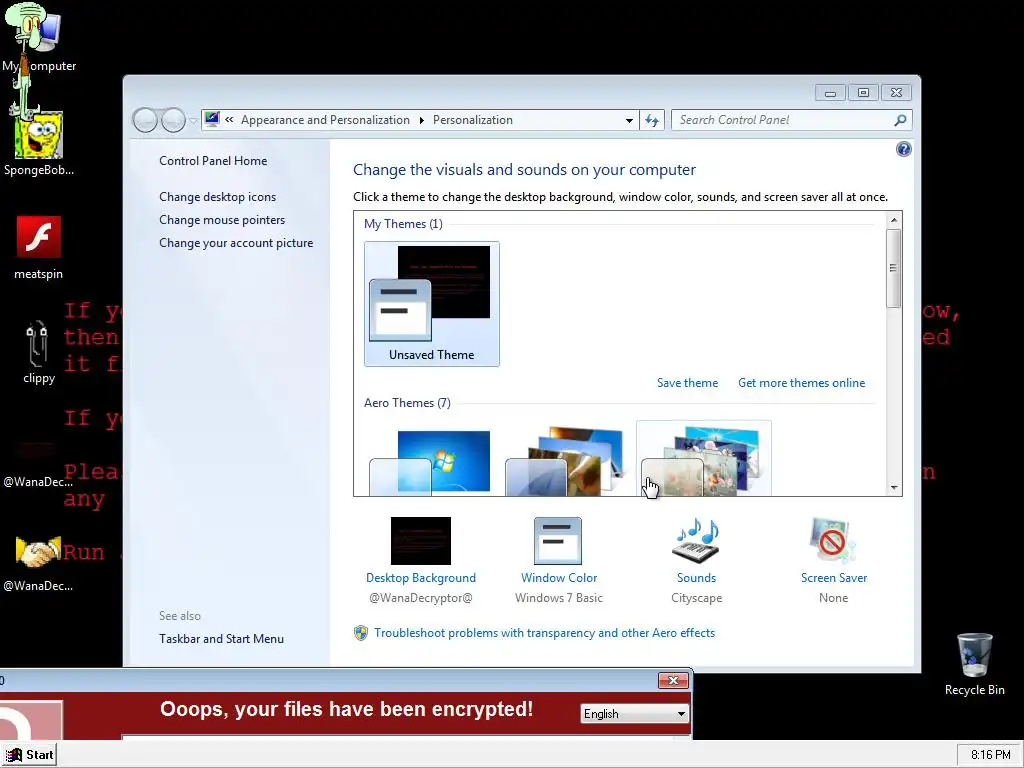
Task: Open Change mouse pointers
Action: coord(222,220)
